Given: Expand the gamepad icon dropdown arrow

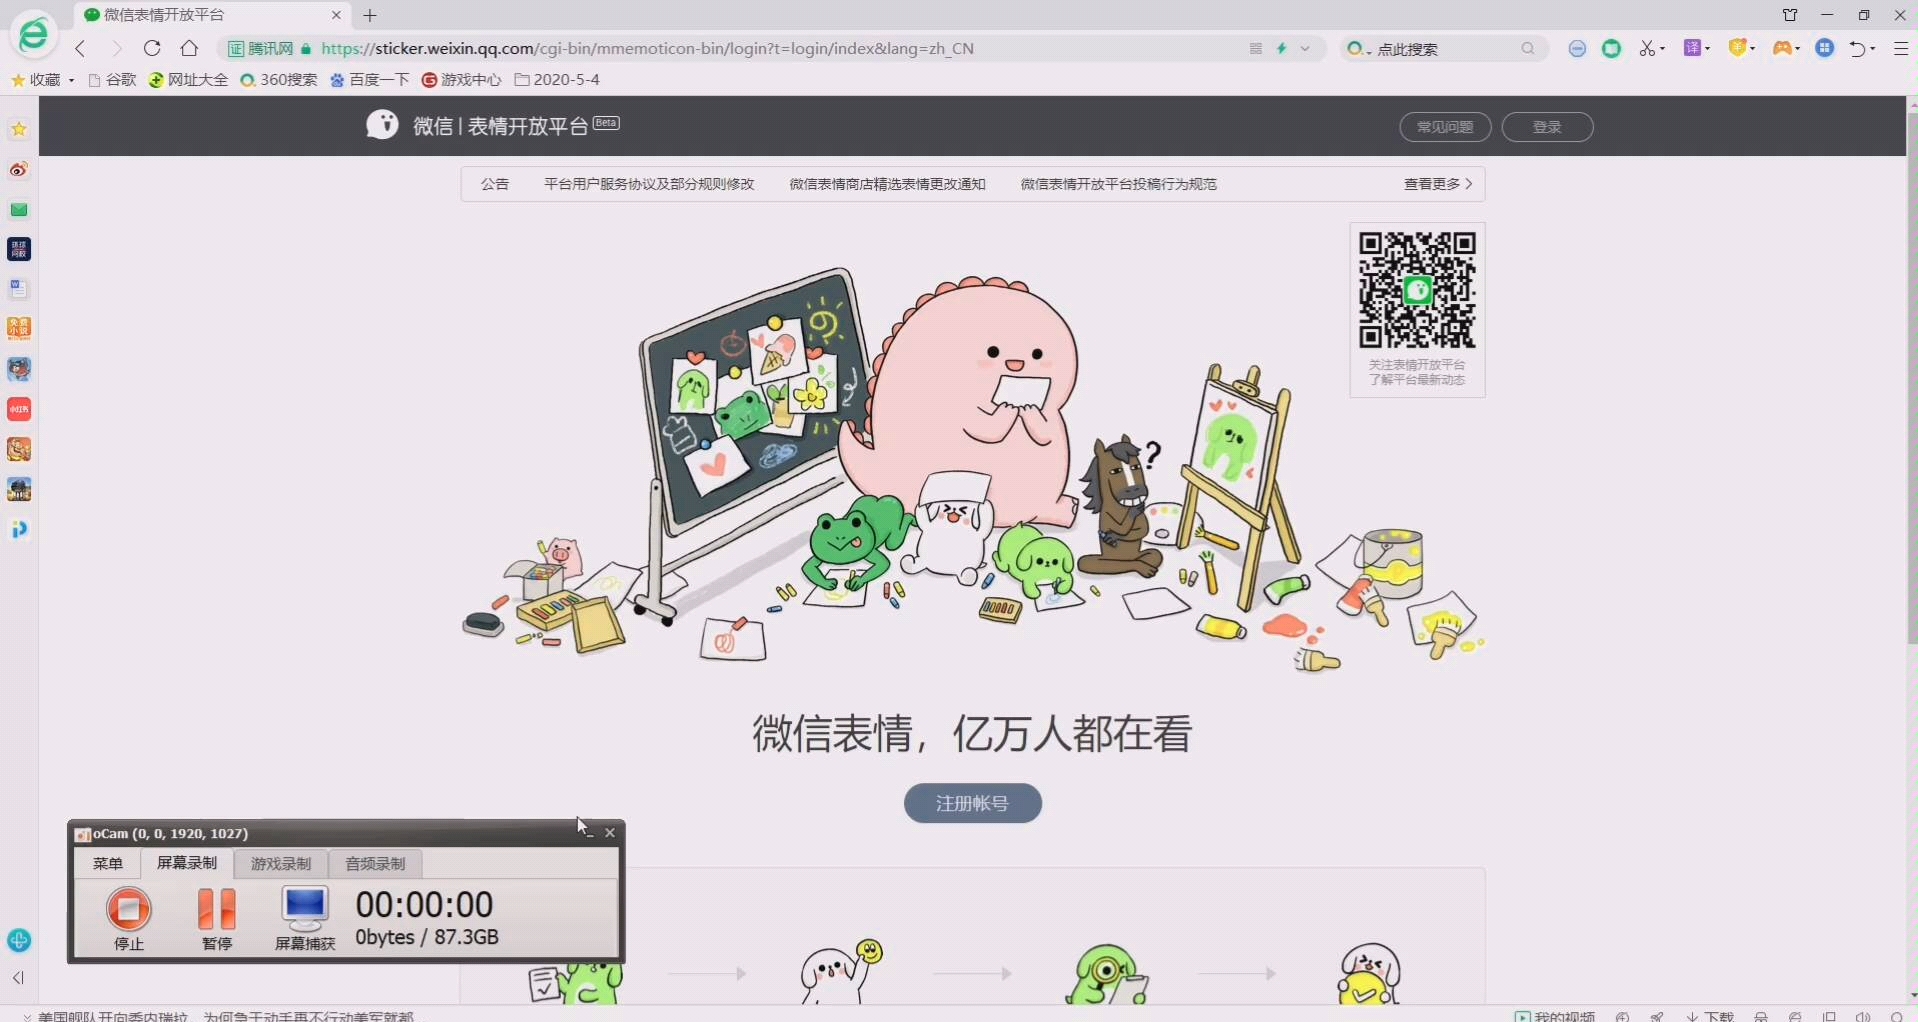Looking at the screenshot, I should point(1798,48).
